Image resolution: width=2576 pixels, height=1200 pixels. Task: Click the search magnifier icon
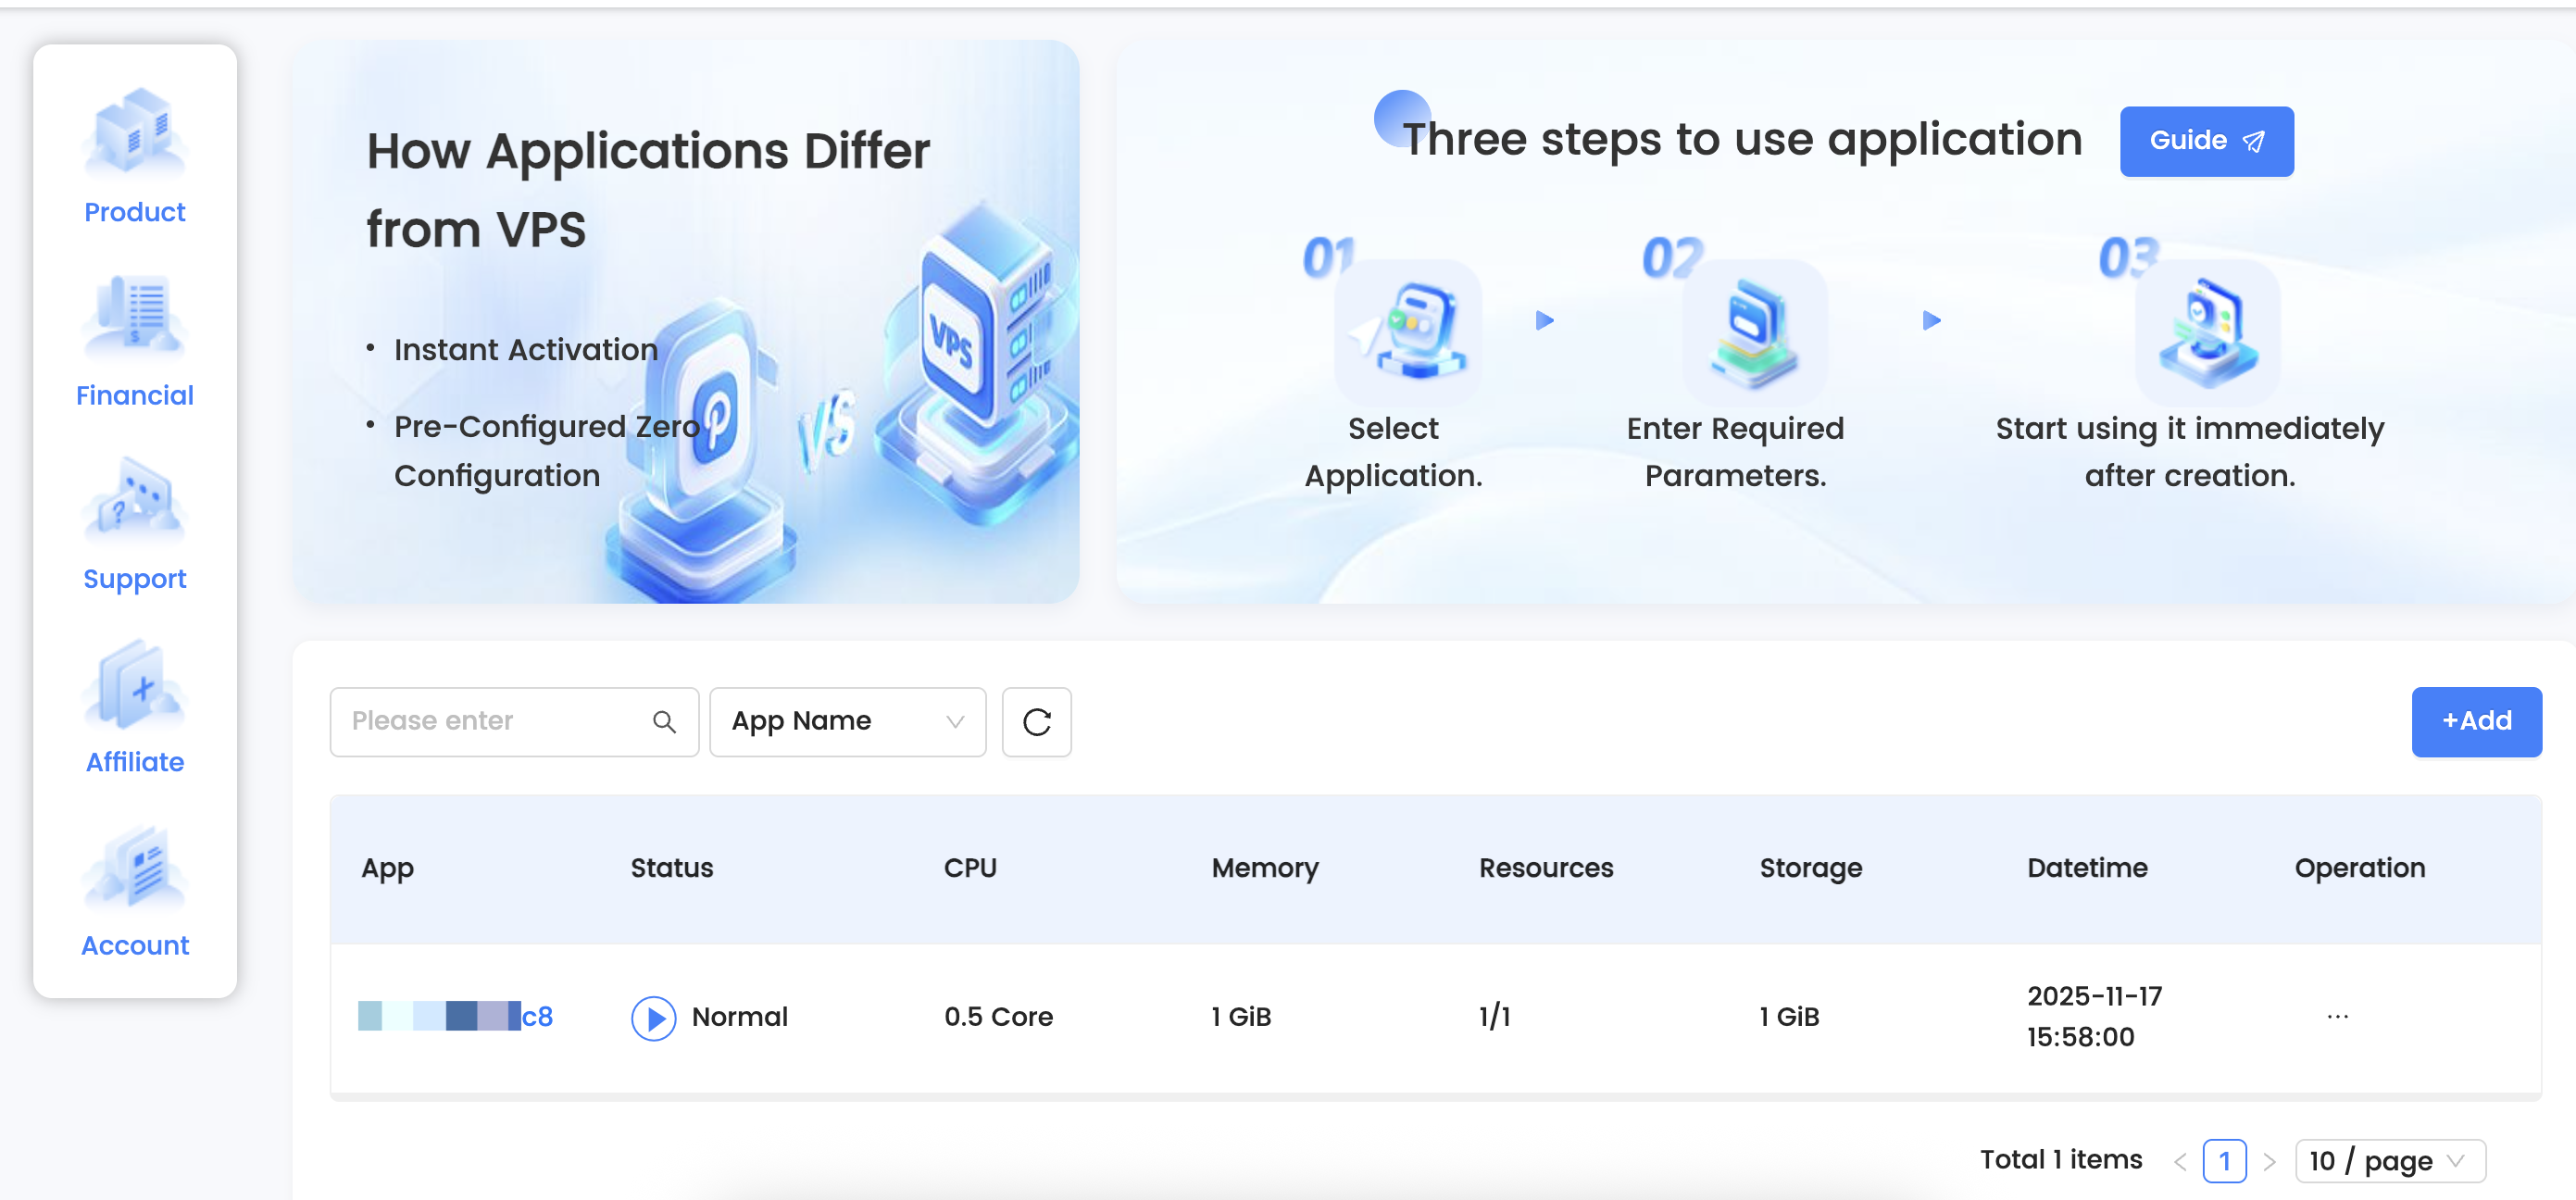(x=664, y=721)
